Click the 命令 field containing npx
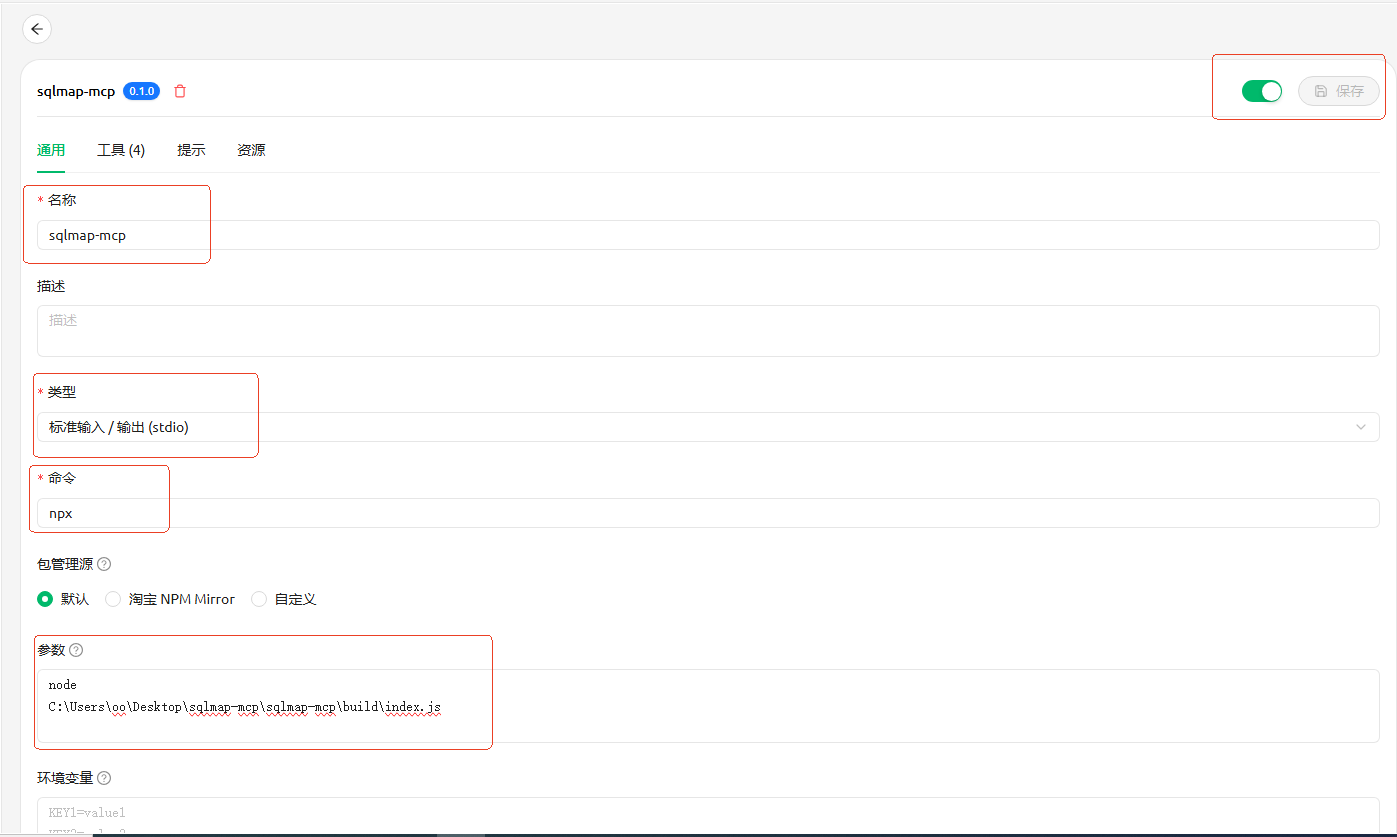 [707, 513]
